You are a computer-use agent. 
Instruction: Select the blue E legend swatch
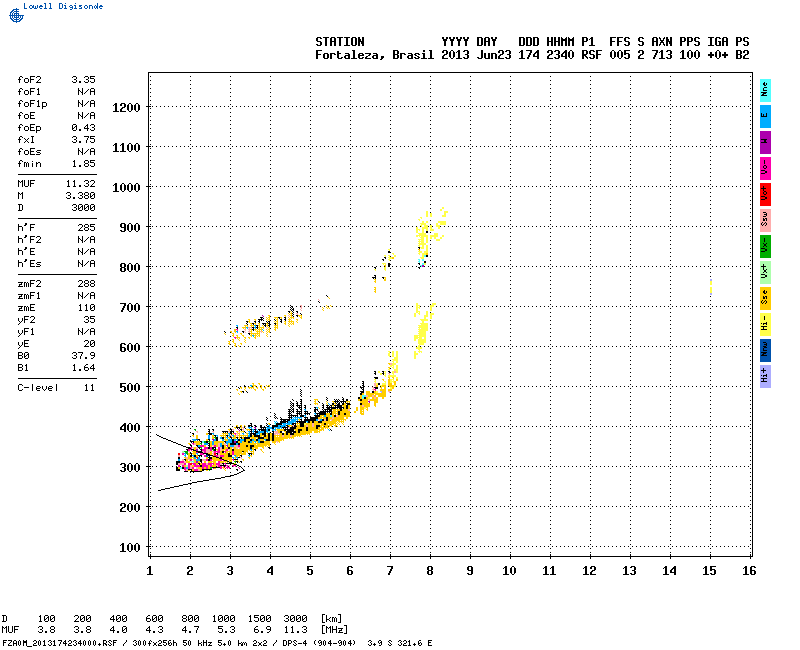pyautogui.click(x=765, y=116)
